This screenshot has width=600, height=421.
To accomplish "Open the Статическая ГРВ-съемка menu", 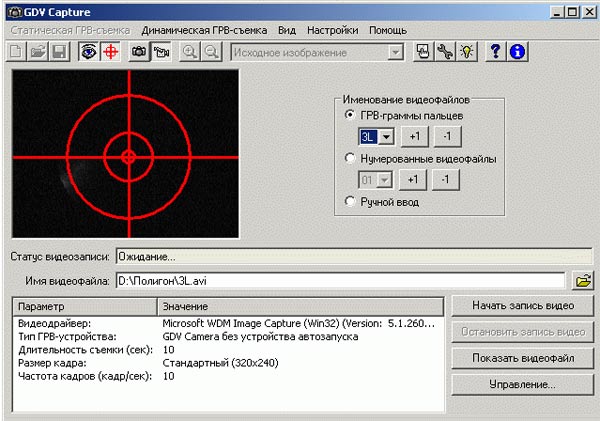I will tap(70, 30).
